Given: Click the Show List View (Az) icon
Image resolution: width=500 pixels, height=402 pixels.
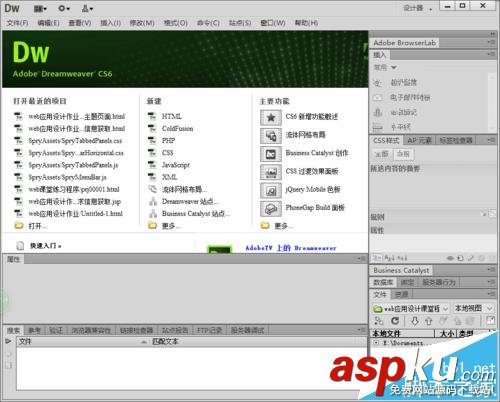Looking at the screenshot, I should pos(389,258).
